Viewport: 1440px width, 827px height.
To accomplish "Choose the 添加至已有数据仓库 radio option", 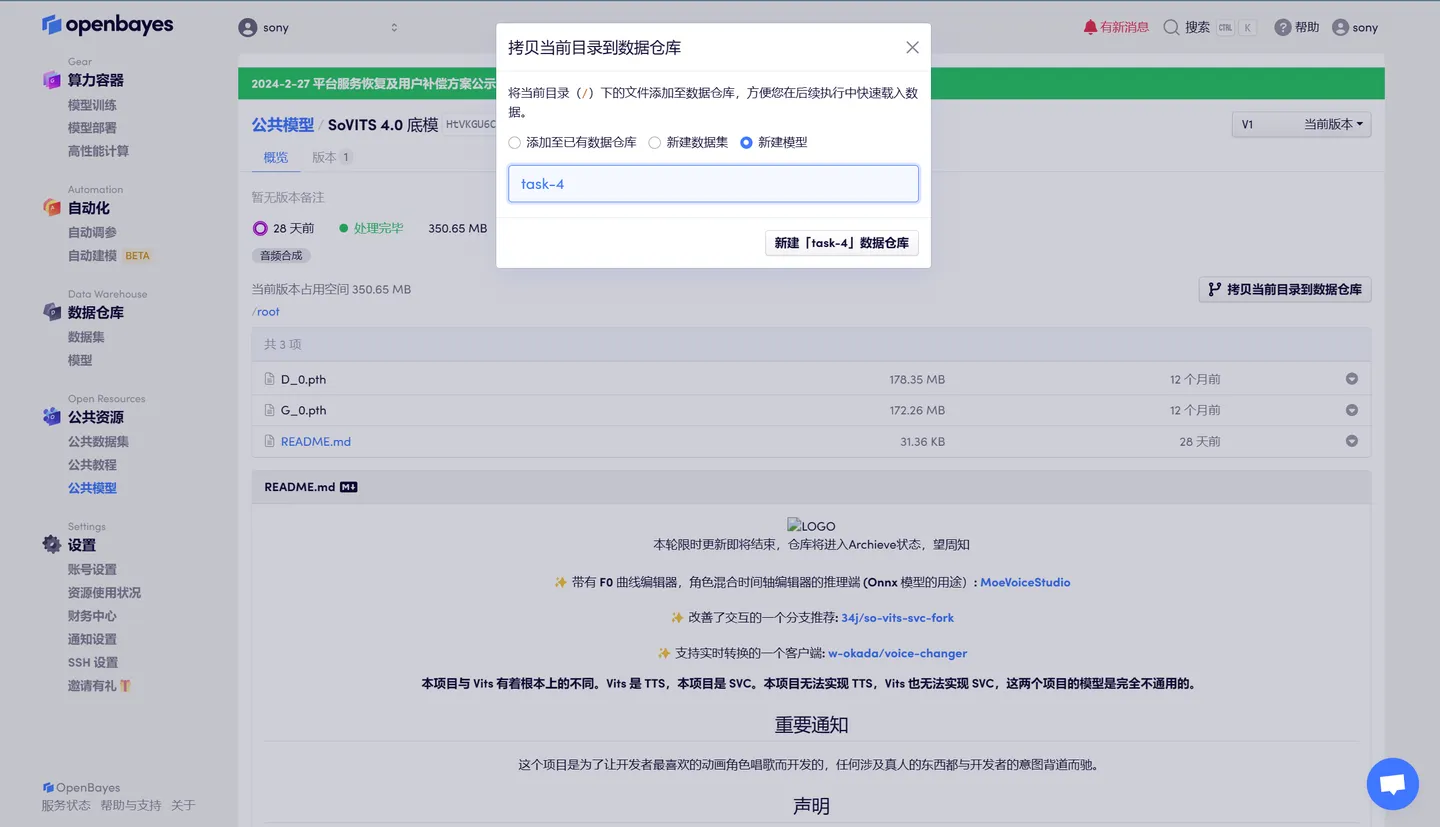I will tap(514, 142).
